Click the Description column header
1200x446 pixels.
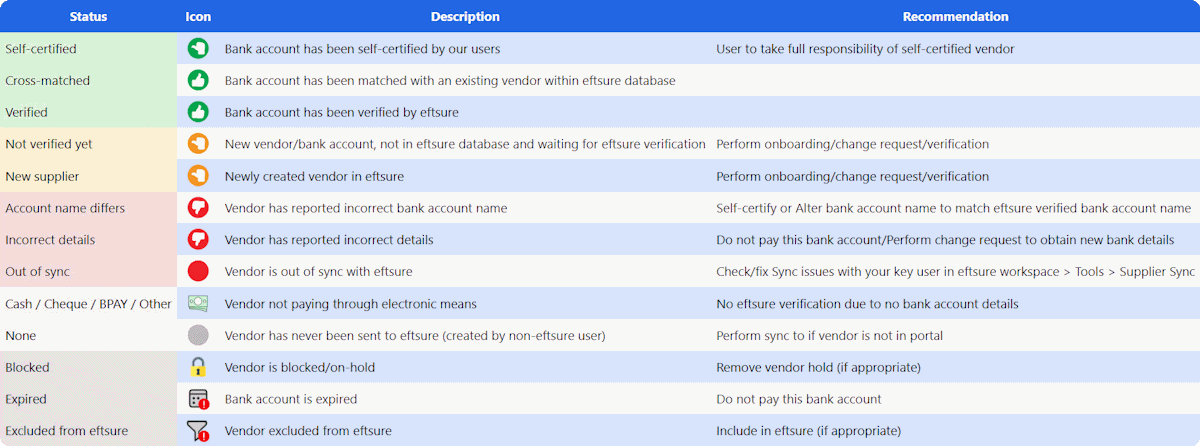pos(465,16)
